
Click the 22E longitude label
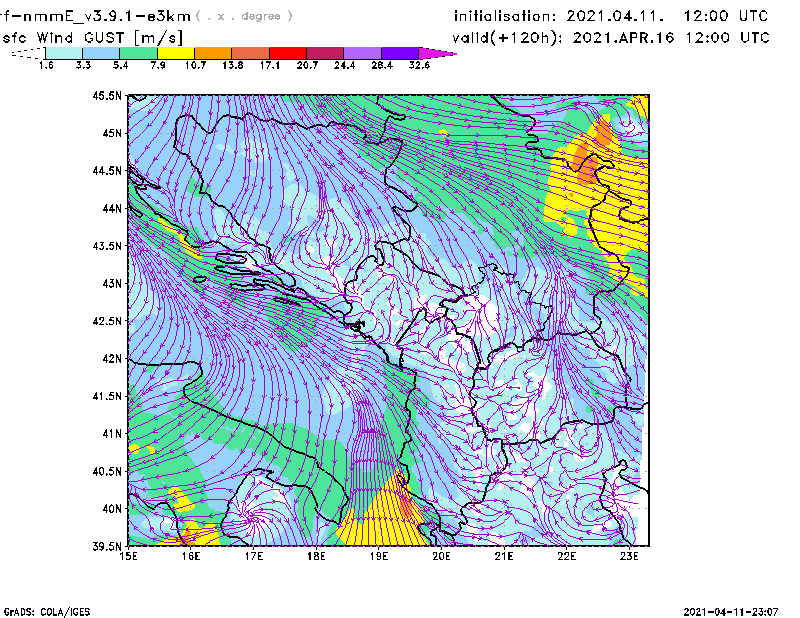point(566,556)
